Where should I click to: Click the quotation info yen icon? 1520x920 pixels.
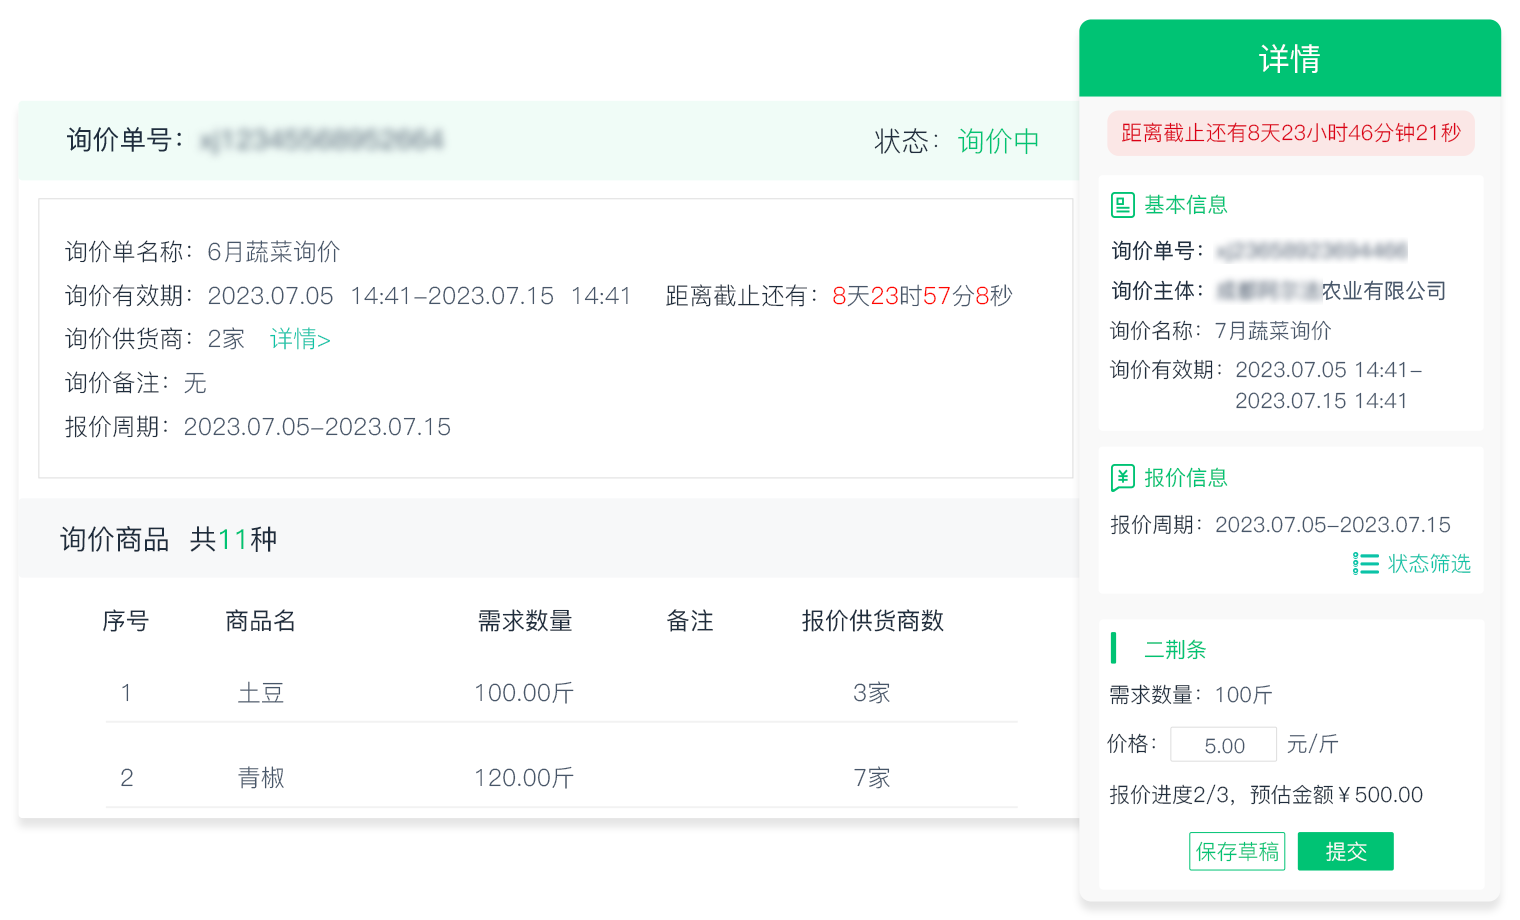coord(1122,478)
